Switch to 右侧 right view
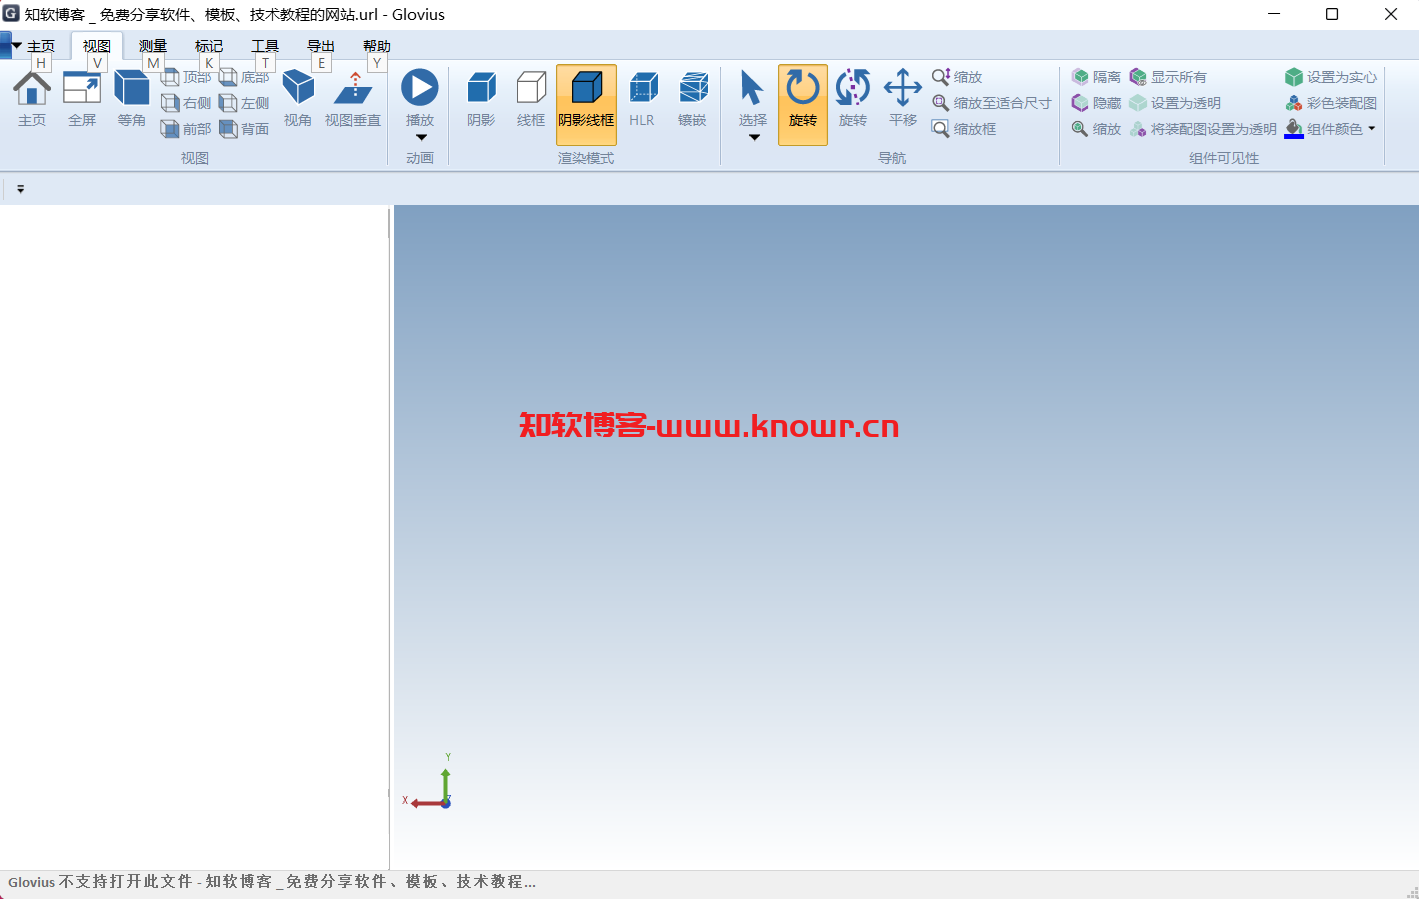This screenshot has height=899, width=1419. coord(186,103)
